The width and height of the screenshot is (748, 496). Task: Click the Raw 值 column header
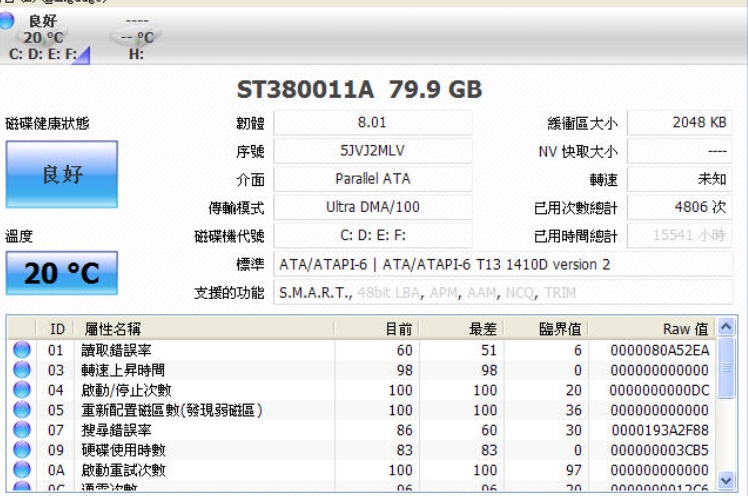click(652, 329)
